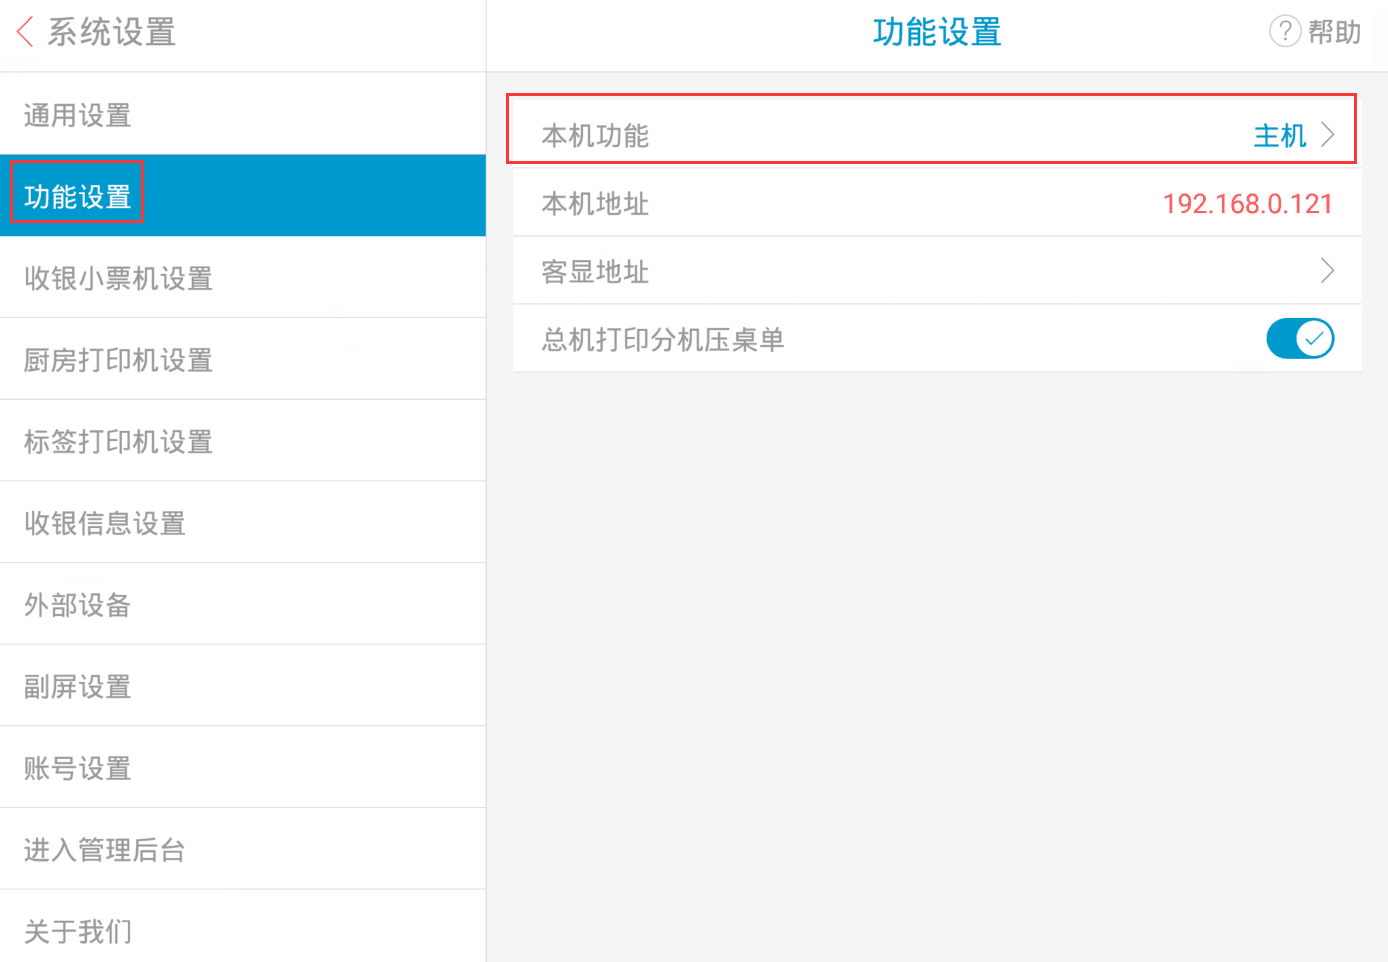This screenshot has height=962, width=1388.
Task: Open 副屏设置 settings
Action: point(243,686)
